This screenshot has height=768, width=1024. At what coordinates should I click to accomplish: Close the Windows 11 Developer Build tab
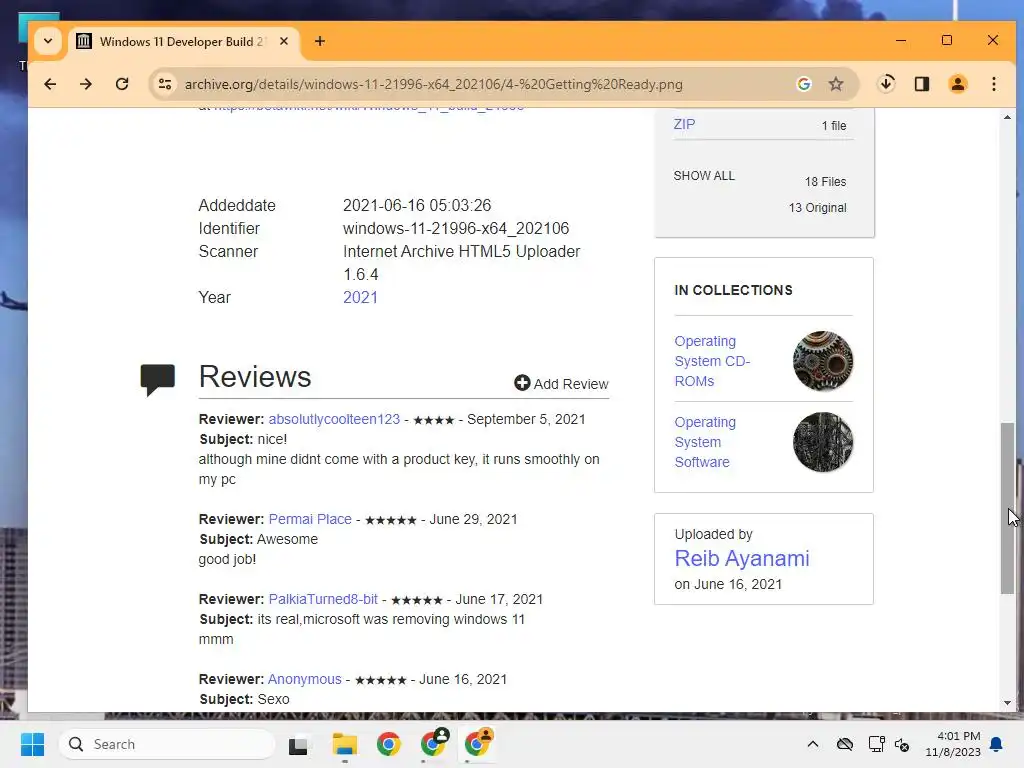[x=284, y=41]
